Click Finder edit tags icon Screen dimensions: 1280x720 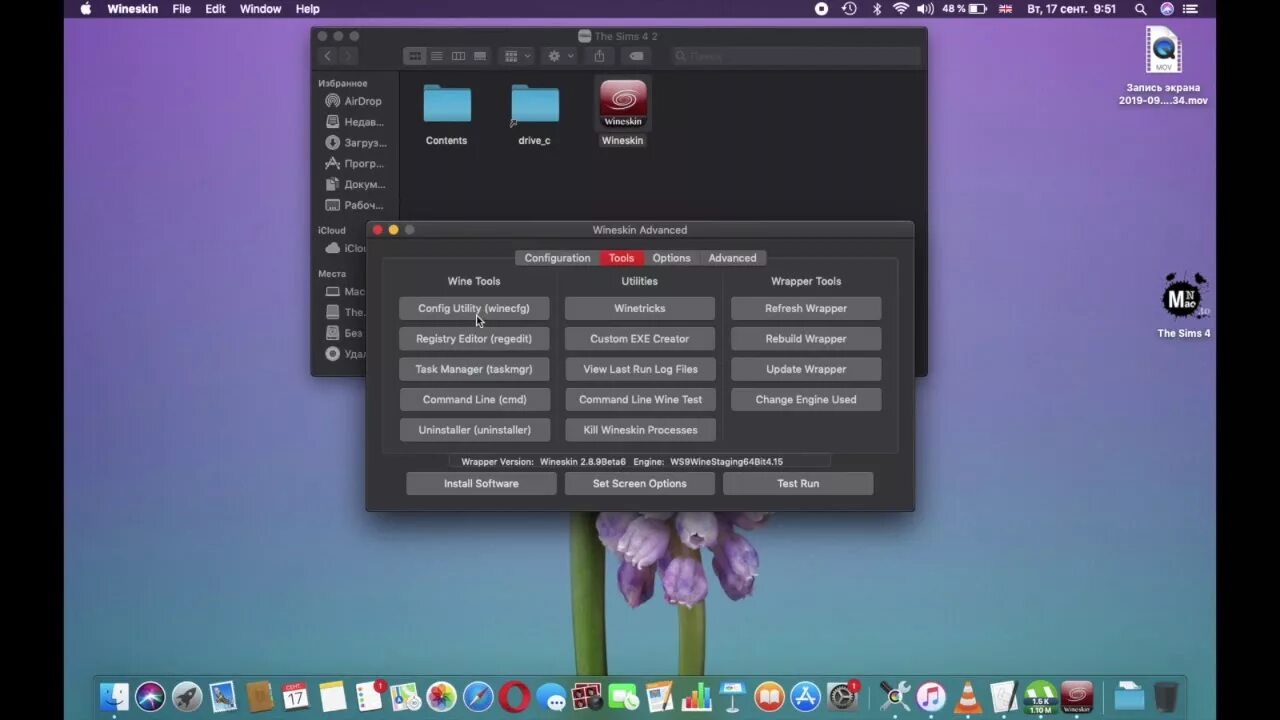636,56
